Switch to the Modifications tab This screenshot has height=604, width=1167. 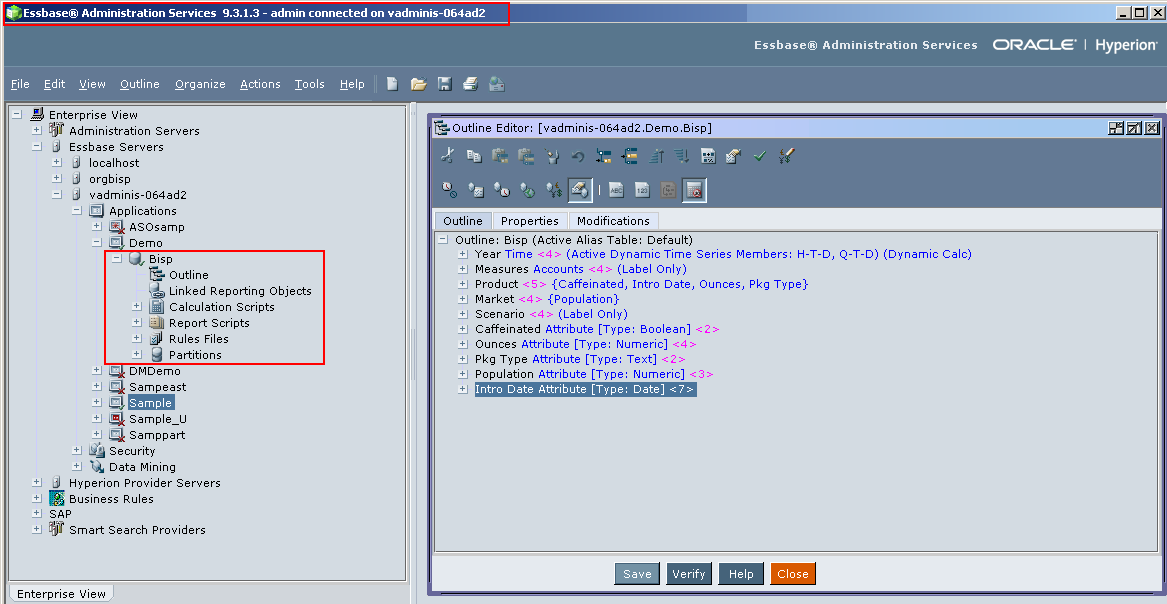tap(613, 220)
